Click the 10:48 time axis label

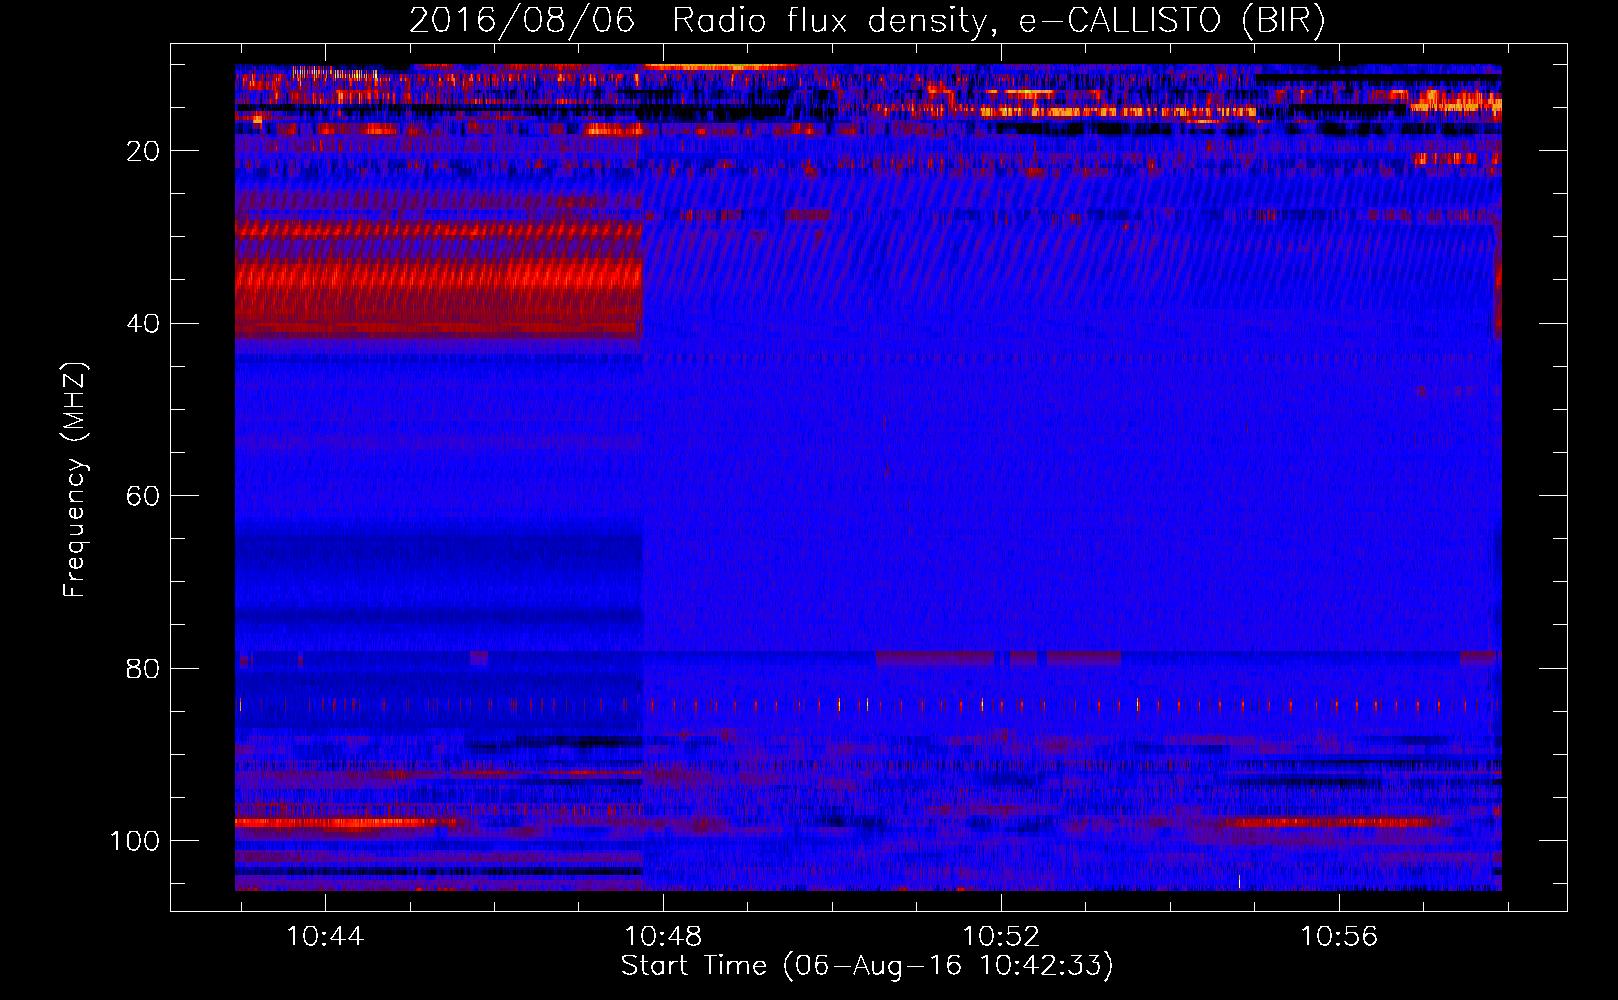(663, 936)
